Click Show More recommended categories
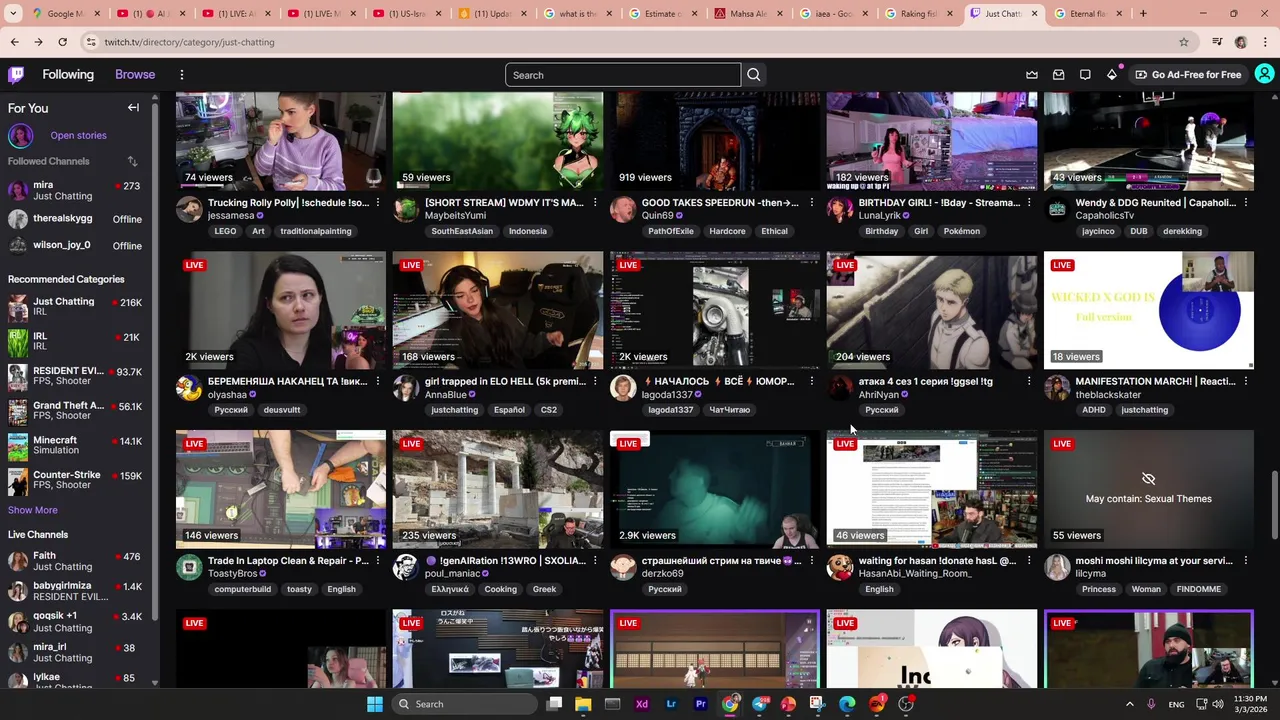The height and width of the screenshot is (720, 1280). tap(33, 510)
